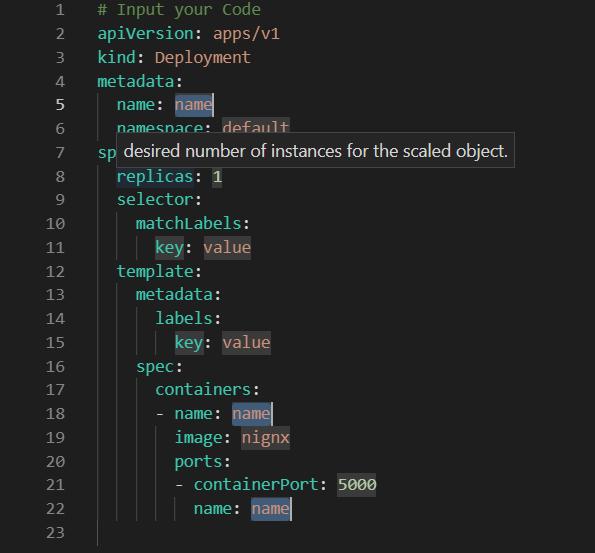Click the 'value' placeholder on line 15
Viewport: 595px width, 553px height.
point(247,343)
